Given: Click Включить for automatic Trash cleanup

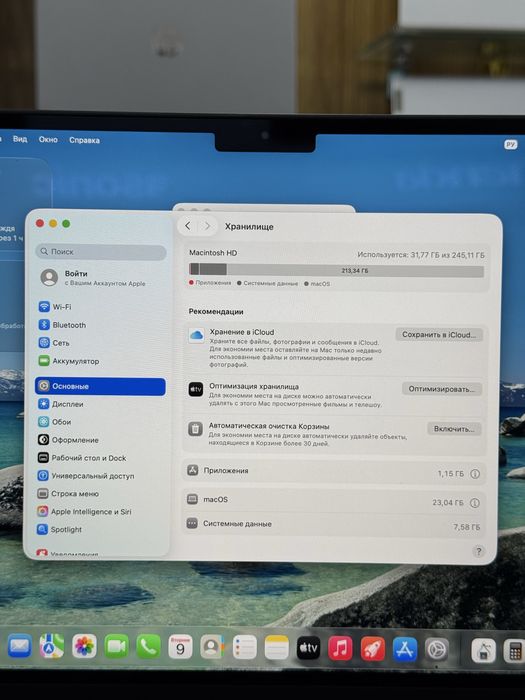Looking at the screenshot, I should click(x=454, y=429).
